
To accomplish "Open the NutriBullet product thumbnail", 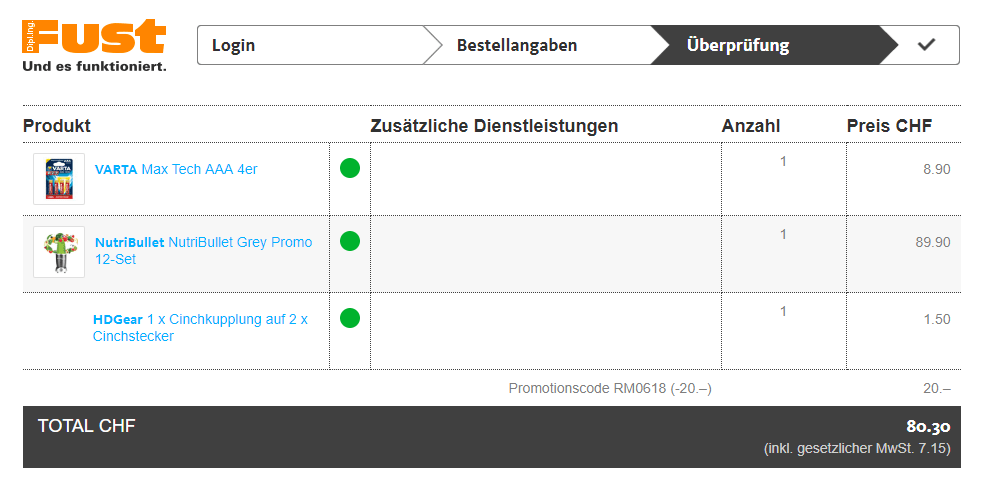I will (x=59, y=251).
